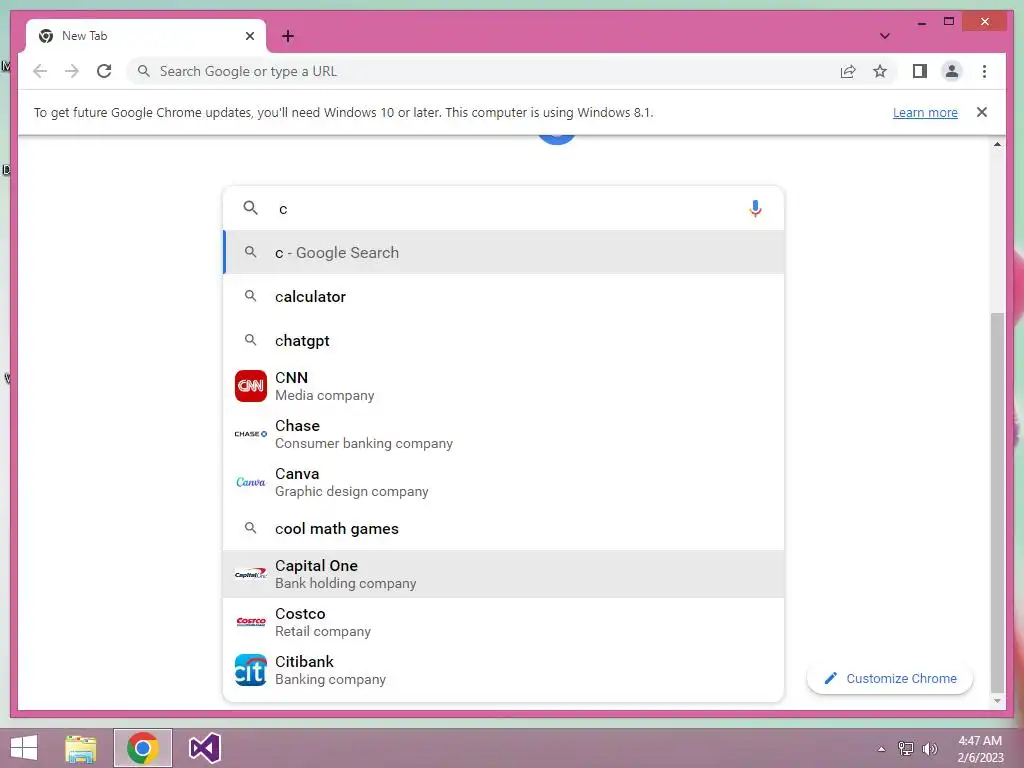
Task: Select the Citibank Banking company suggestion
Action: 503,670
